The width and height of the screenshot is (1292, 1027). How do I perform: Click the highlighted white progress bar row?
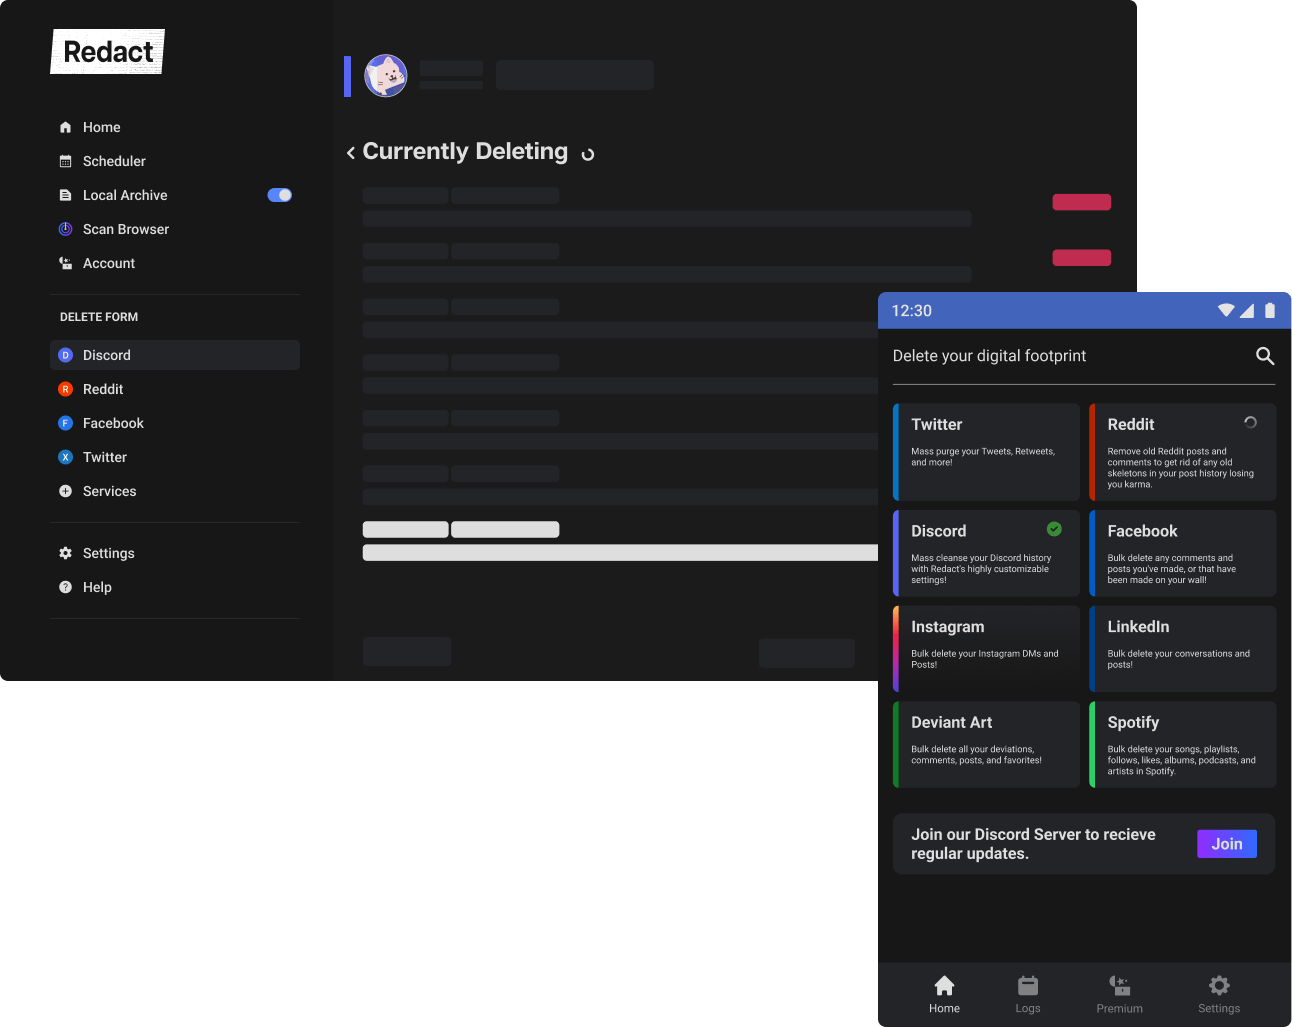(620, 553)
